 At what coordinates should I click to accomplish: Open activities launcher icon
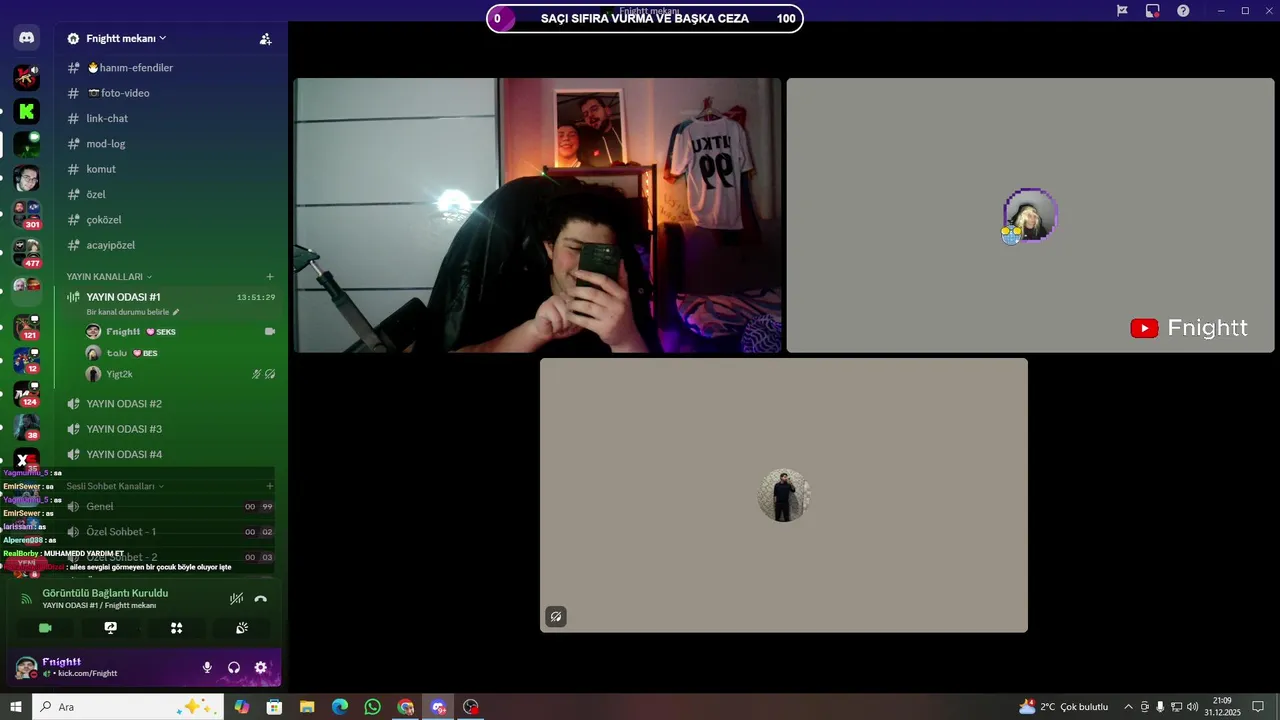click(176, 628)
